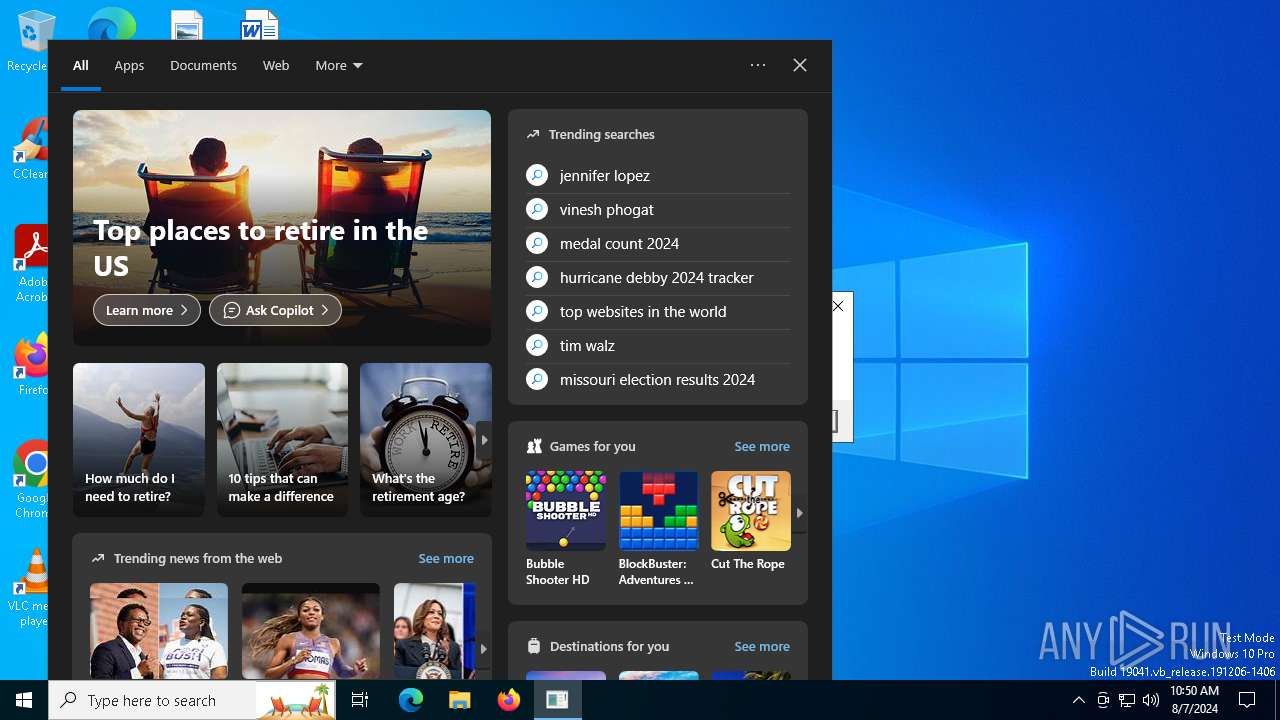The image size is (1280, 720).
Task: Show hidden system tray icons
Action: tap(1078, 700)
